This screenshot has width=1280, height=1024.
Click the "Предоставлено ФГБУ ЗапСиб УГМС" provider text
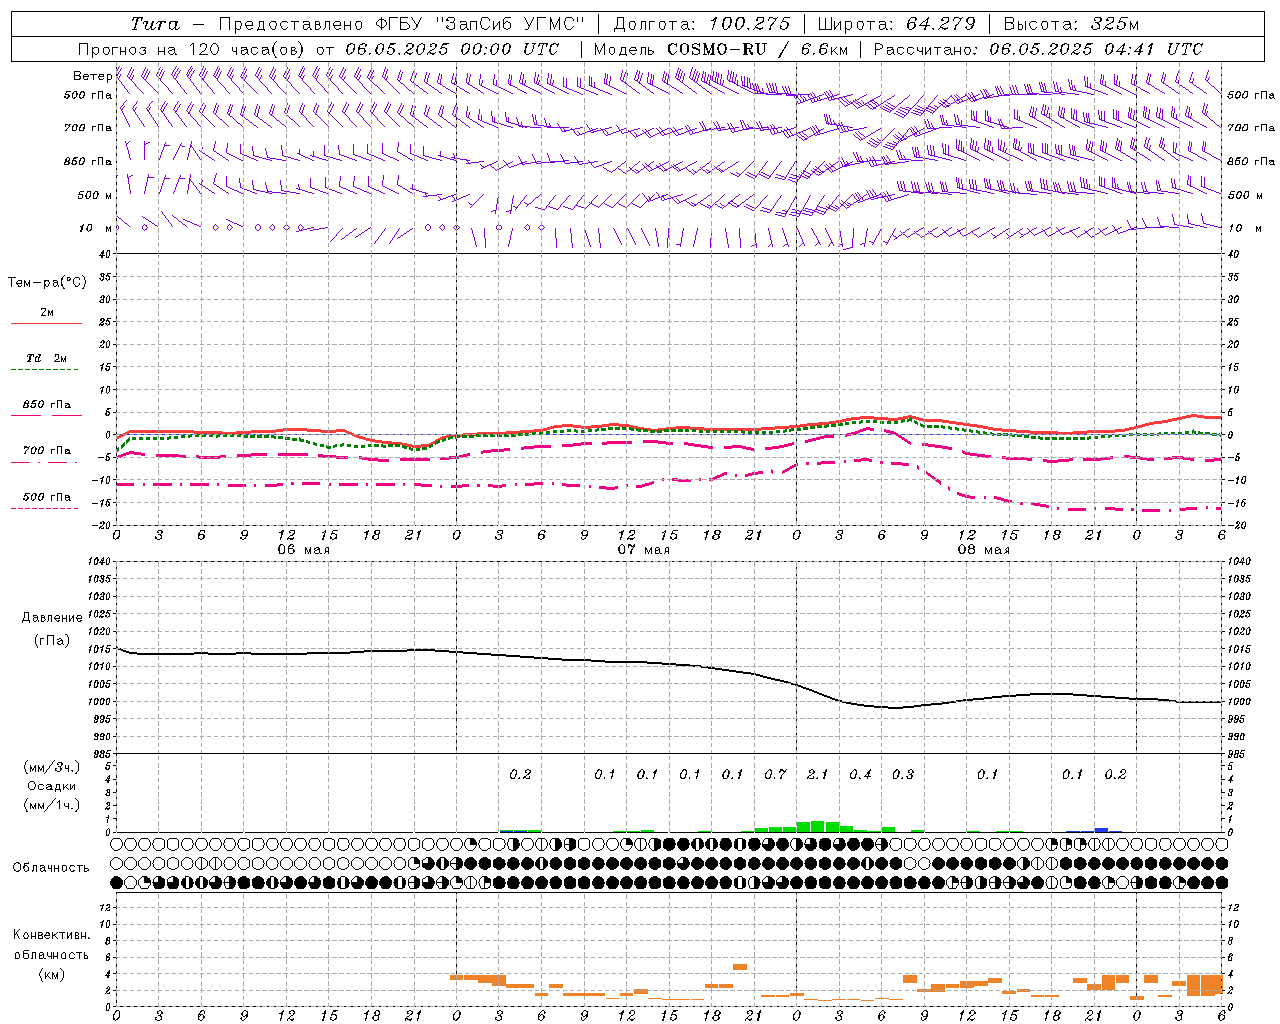coord(401,24)
